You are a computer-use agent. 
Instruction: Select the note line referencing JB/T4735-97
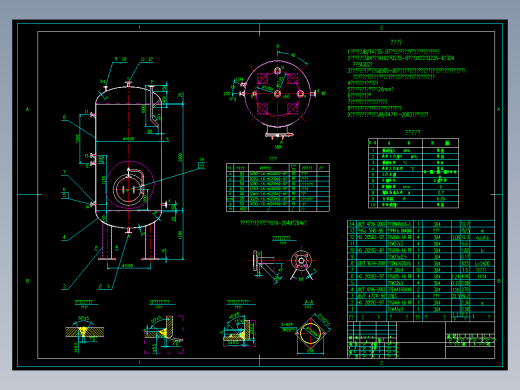pyautogui.click(x=394, y=52)
